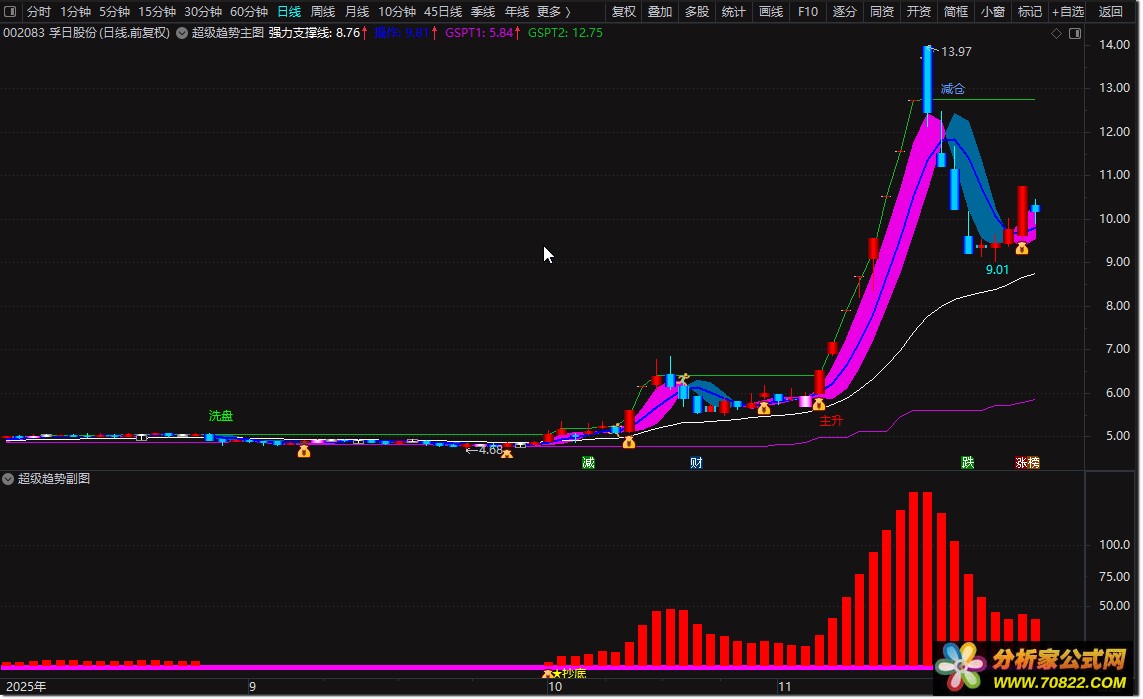Click the 叠加 overlay button
The image size is (1143, 699).
coord(660,12)
